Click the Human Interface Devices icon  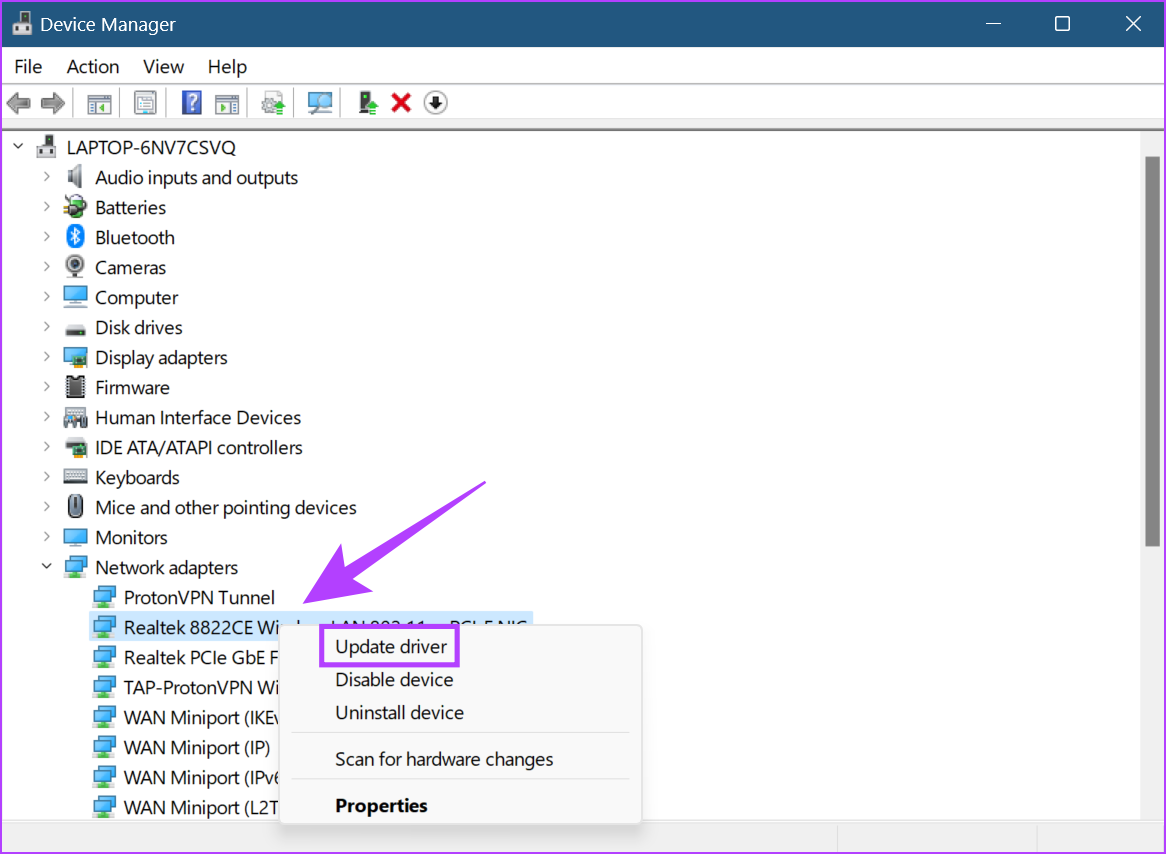pos(75,417)
